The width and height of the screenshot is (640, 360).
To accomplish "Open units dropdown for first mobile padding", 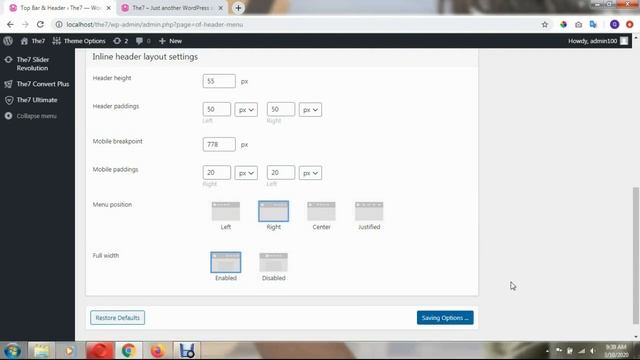I will click(246, 173).
